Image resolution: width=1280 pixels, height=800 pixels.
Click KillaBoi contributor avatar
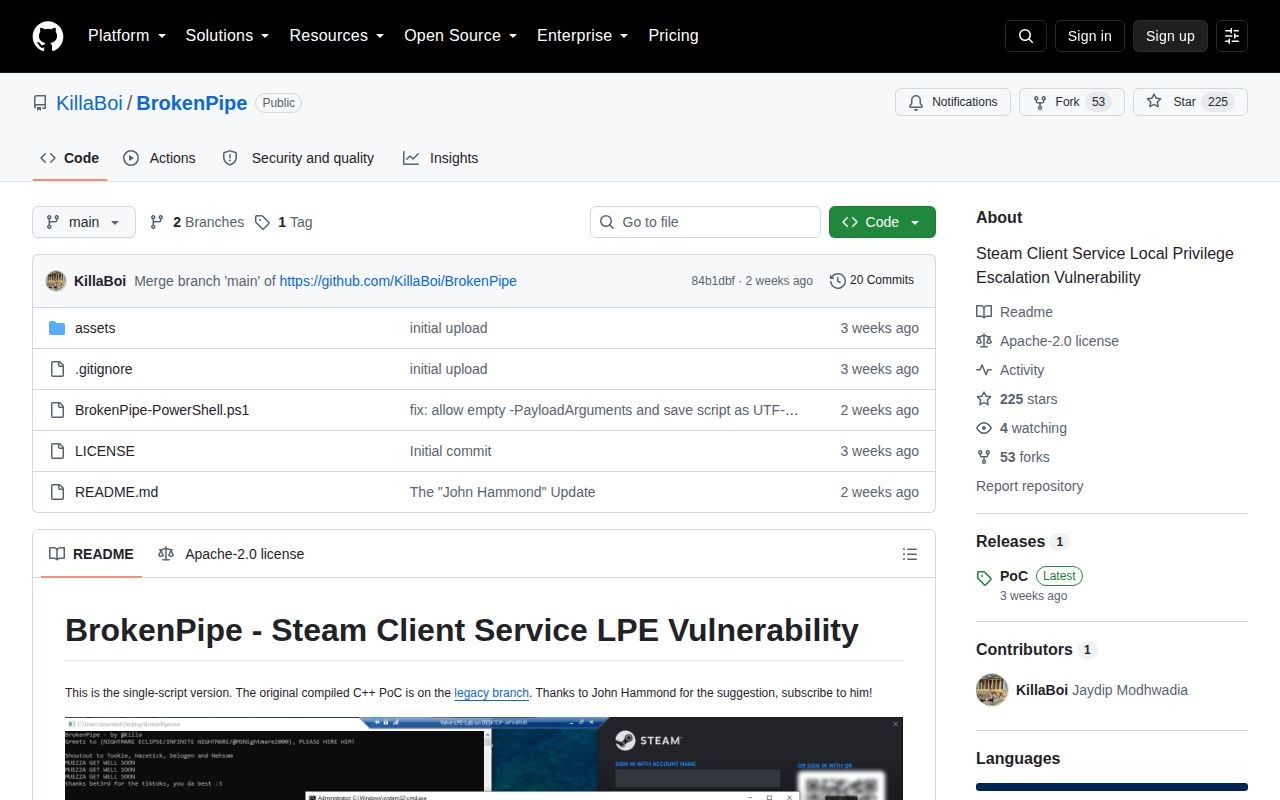coord(992,690)
